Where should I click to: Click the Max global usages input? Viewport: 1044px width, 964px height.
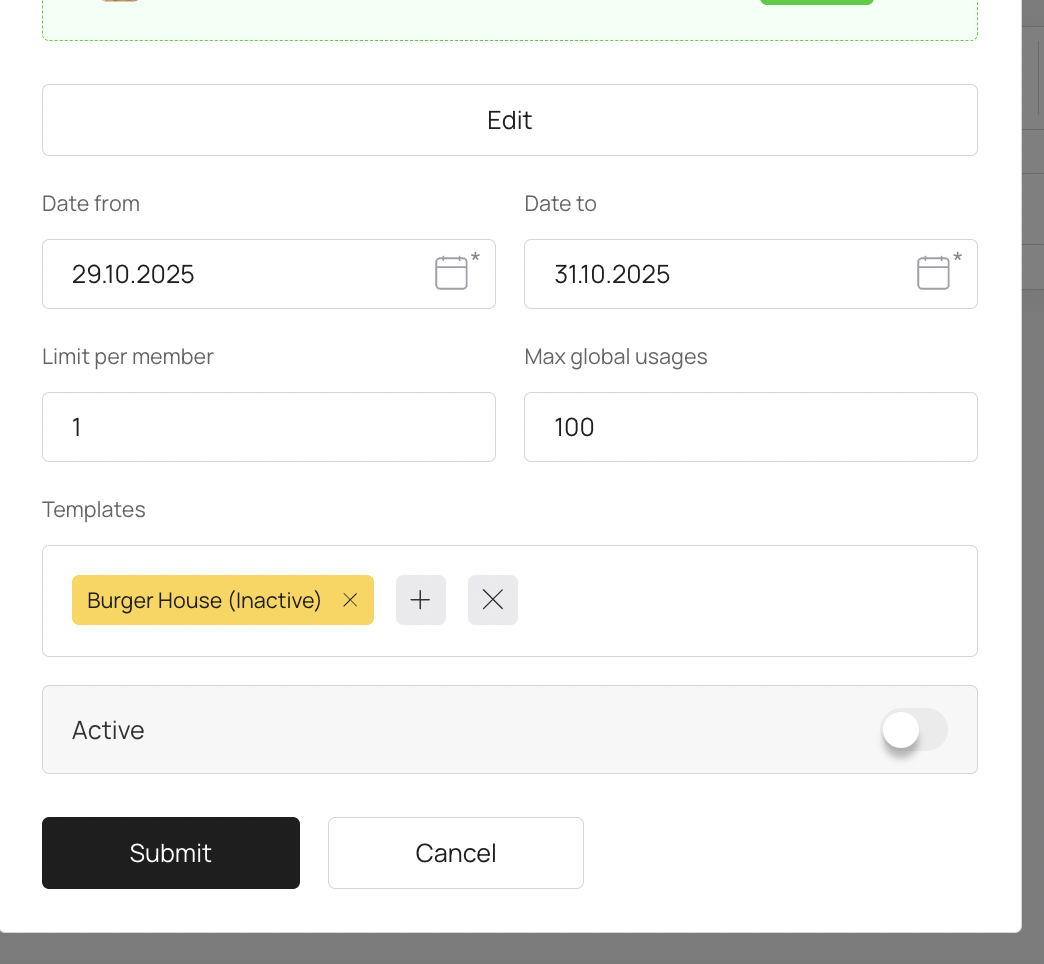(750, 427)
